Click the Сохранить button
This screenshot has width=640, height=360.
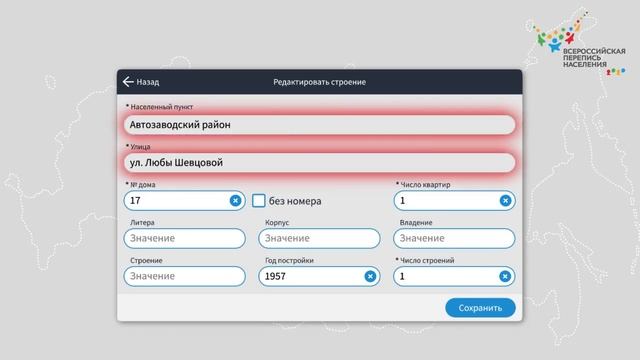click(x=480, y=308)
